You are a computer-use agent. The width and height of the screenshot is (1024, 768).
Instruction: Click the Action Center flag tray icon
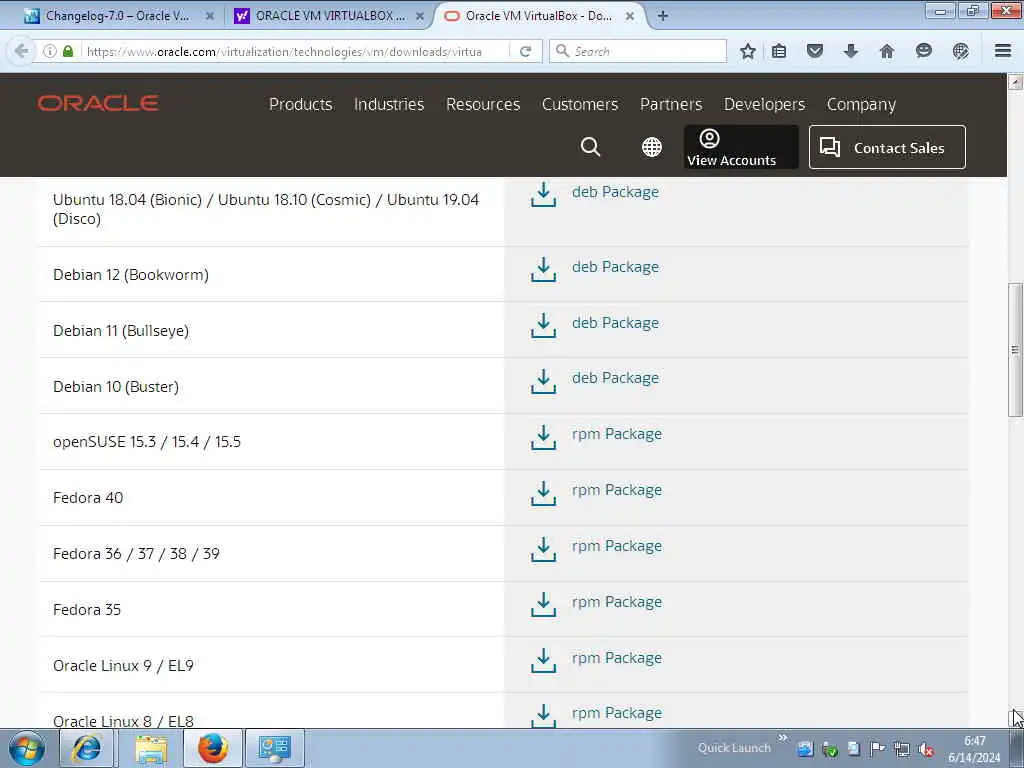pos(877,750)
